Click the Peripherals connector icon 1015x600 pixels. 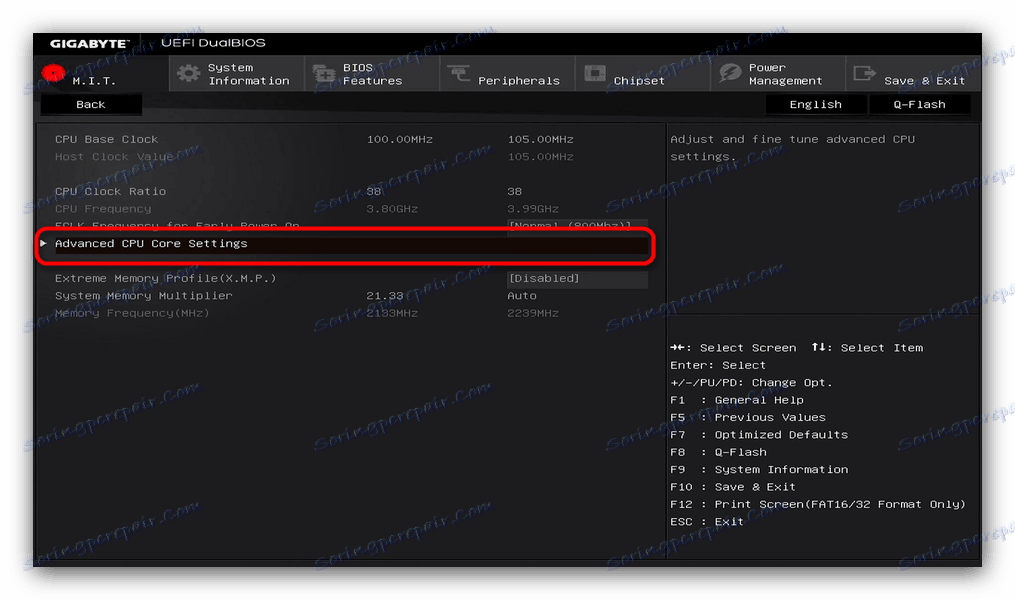pyautogui.click(x=458, y=73)
